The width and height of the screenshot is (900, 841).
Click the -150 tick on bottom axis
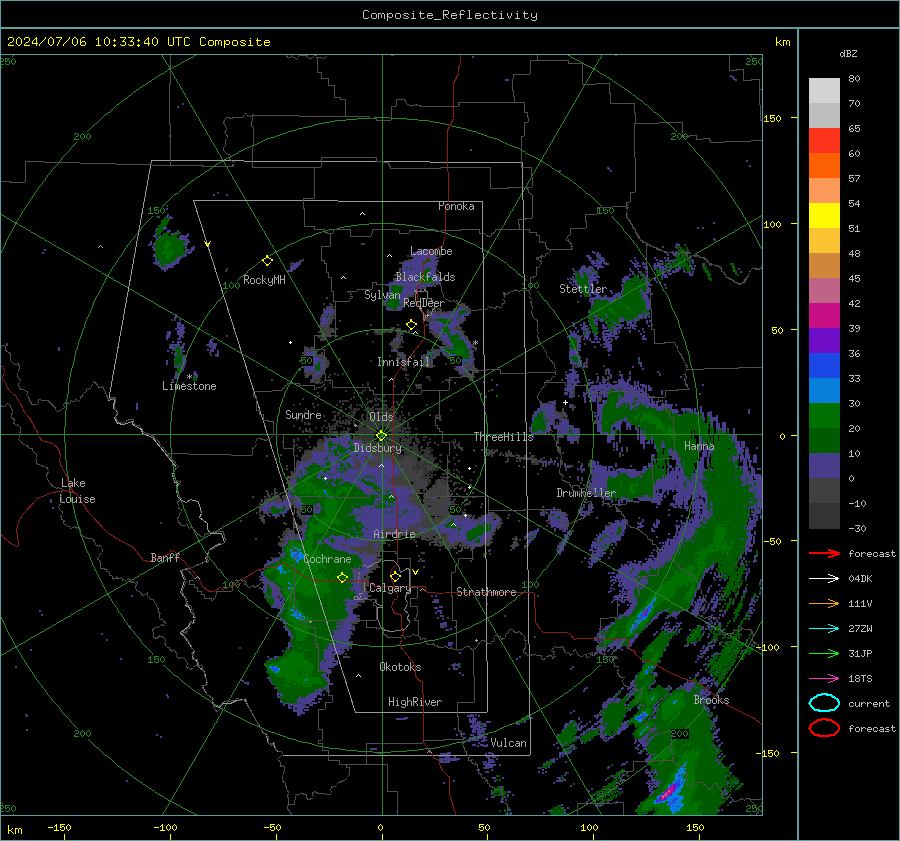[59, 828]
